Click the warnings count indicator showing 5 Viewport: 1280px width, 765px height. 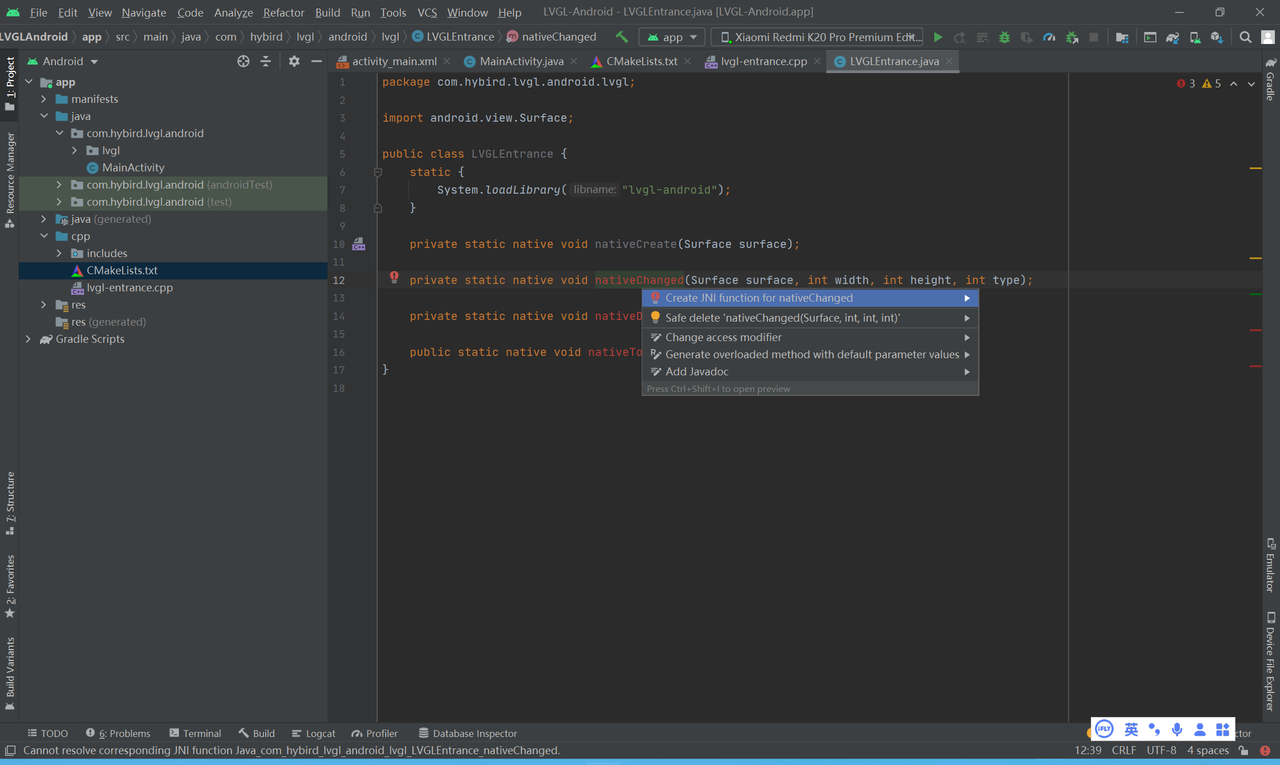tap(1211, 84)
